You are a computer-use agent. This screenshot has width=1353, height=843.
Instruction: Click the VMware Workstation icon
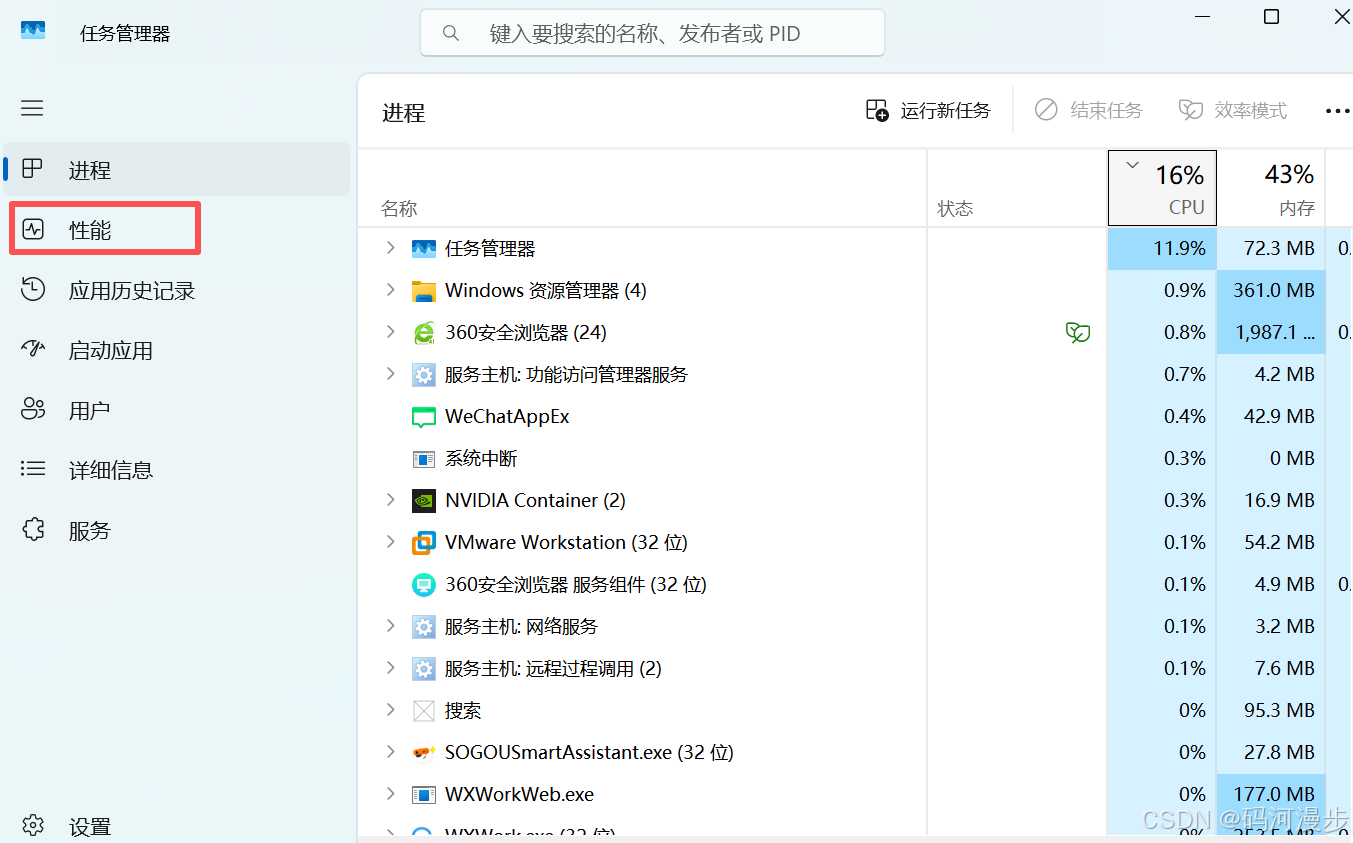(424, 543)
